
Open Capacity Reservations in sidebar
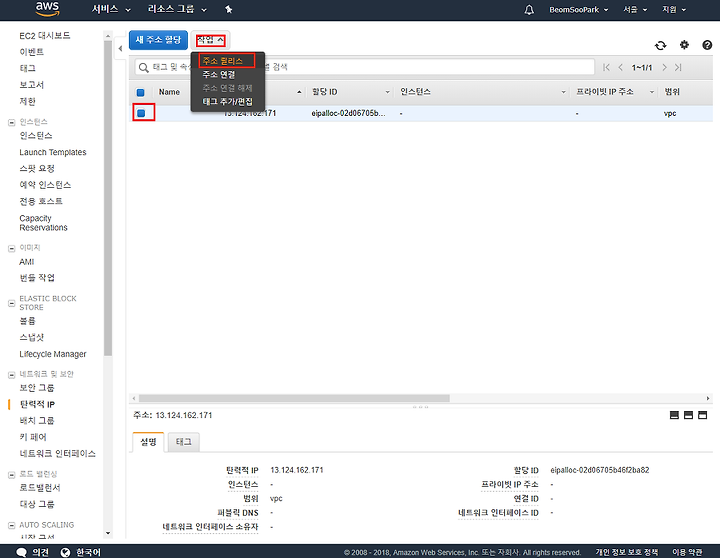click(43, 223)
